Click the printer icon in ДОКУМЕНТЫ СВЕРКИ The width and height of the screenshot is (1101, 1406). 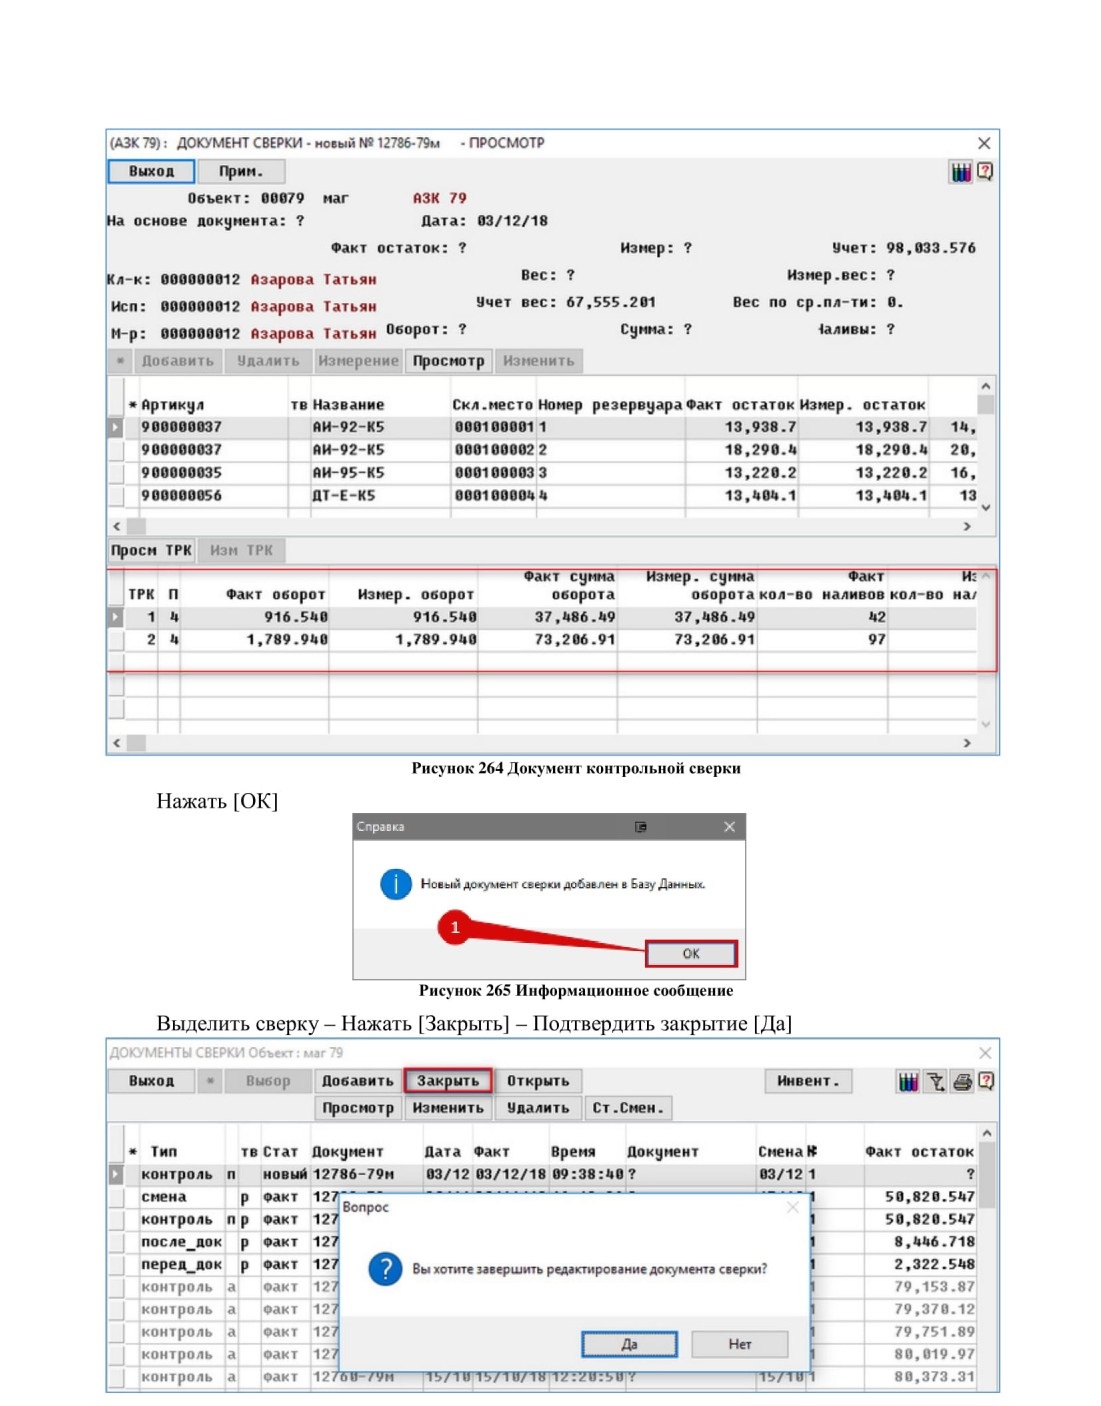click(x=962, y=1081)
